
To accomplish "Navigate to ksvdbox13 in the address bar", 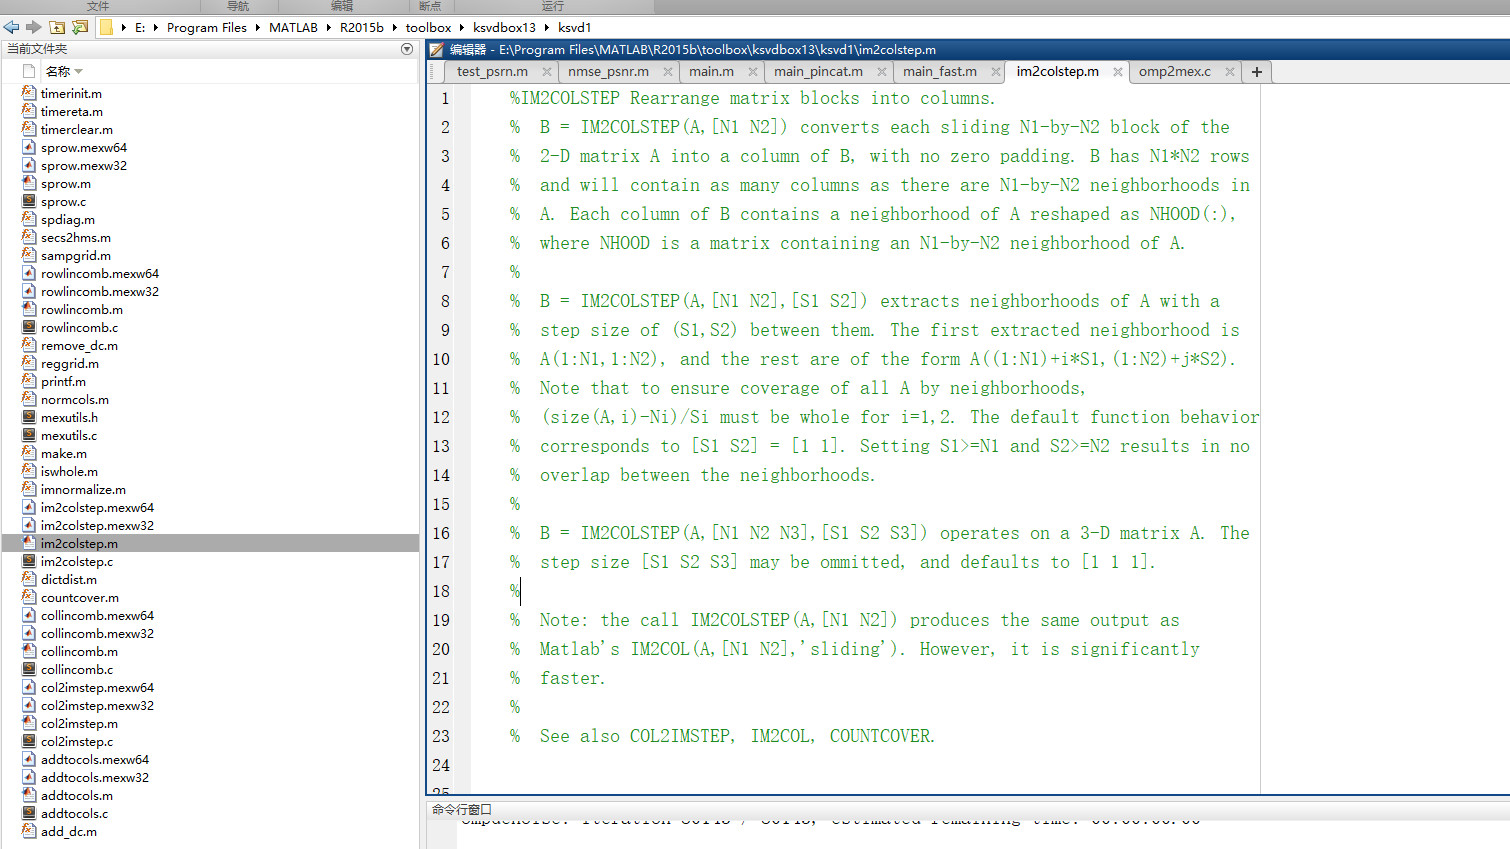I will point(504,27).
